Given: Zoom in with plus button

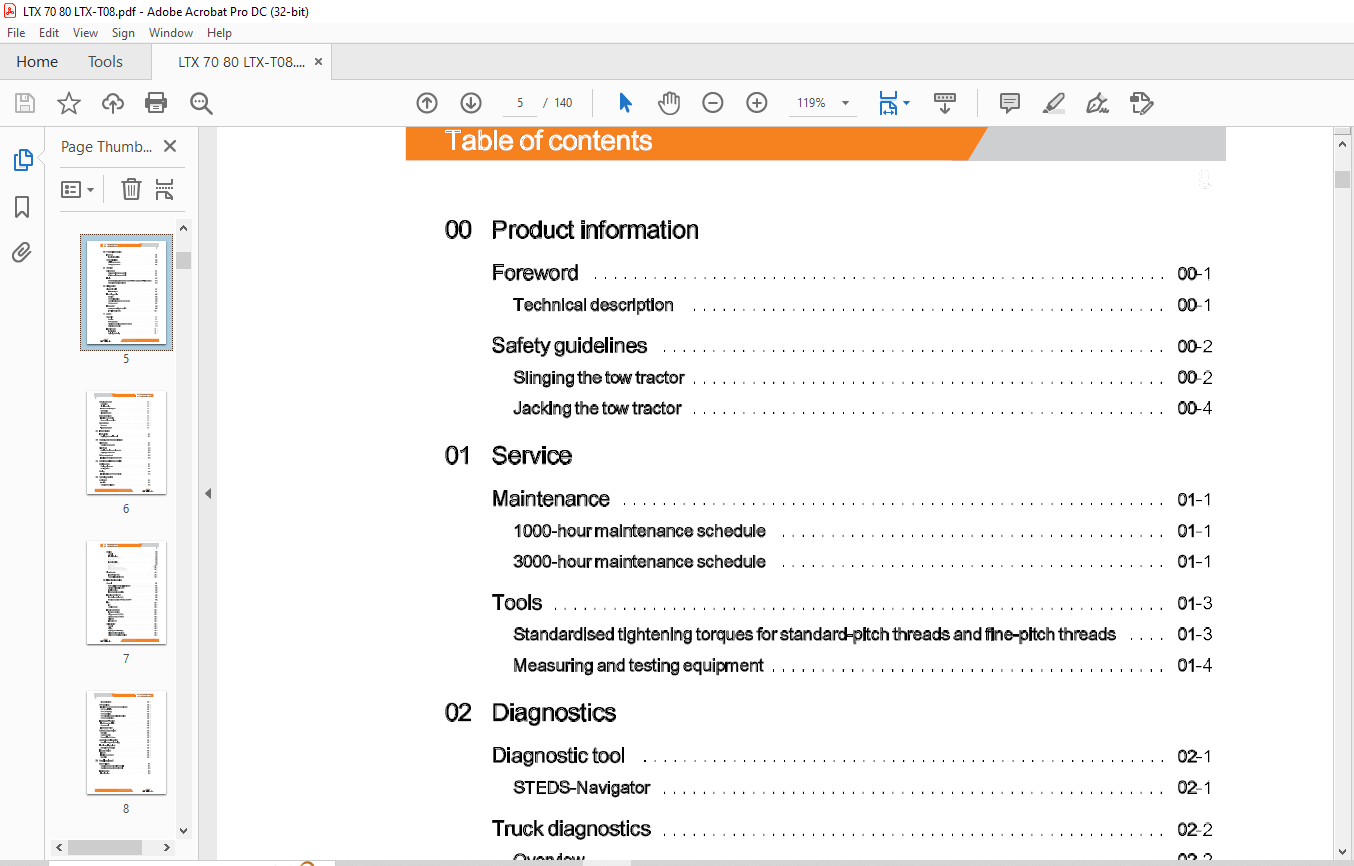Looking at the screenshot, I should (757, 103).
